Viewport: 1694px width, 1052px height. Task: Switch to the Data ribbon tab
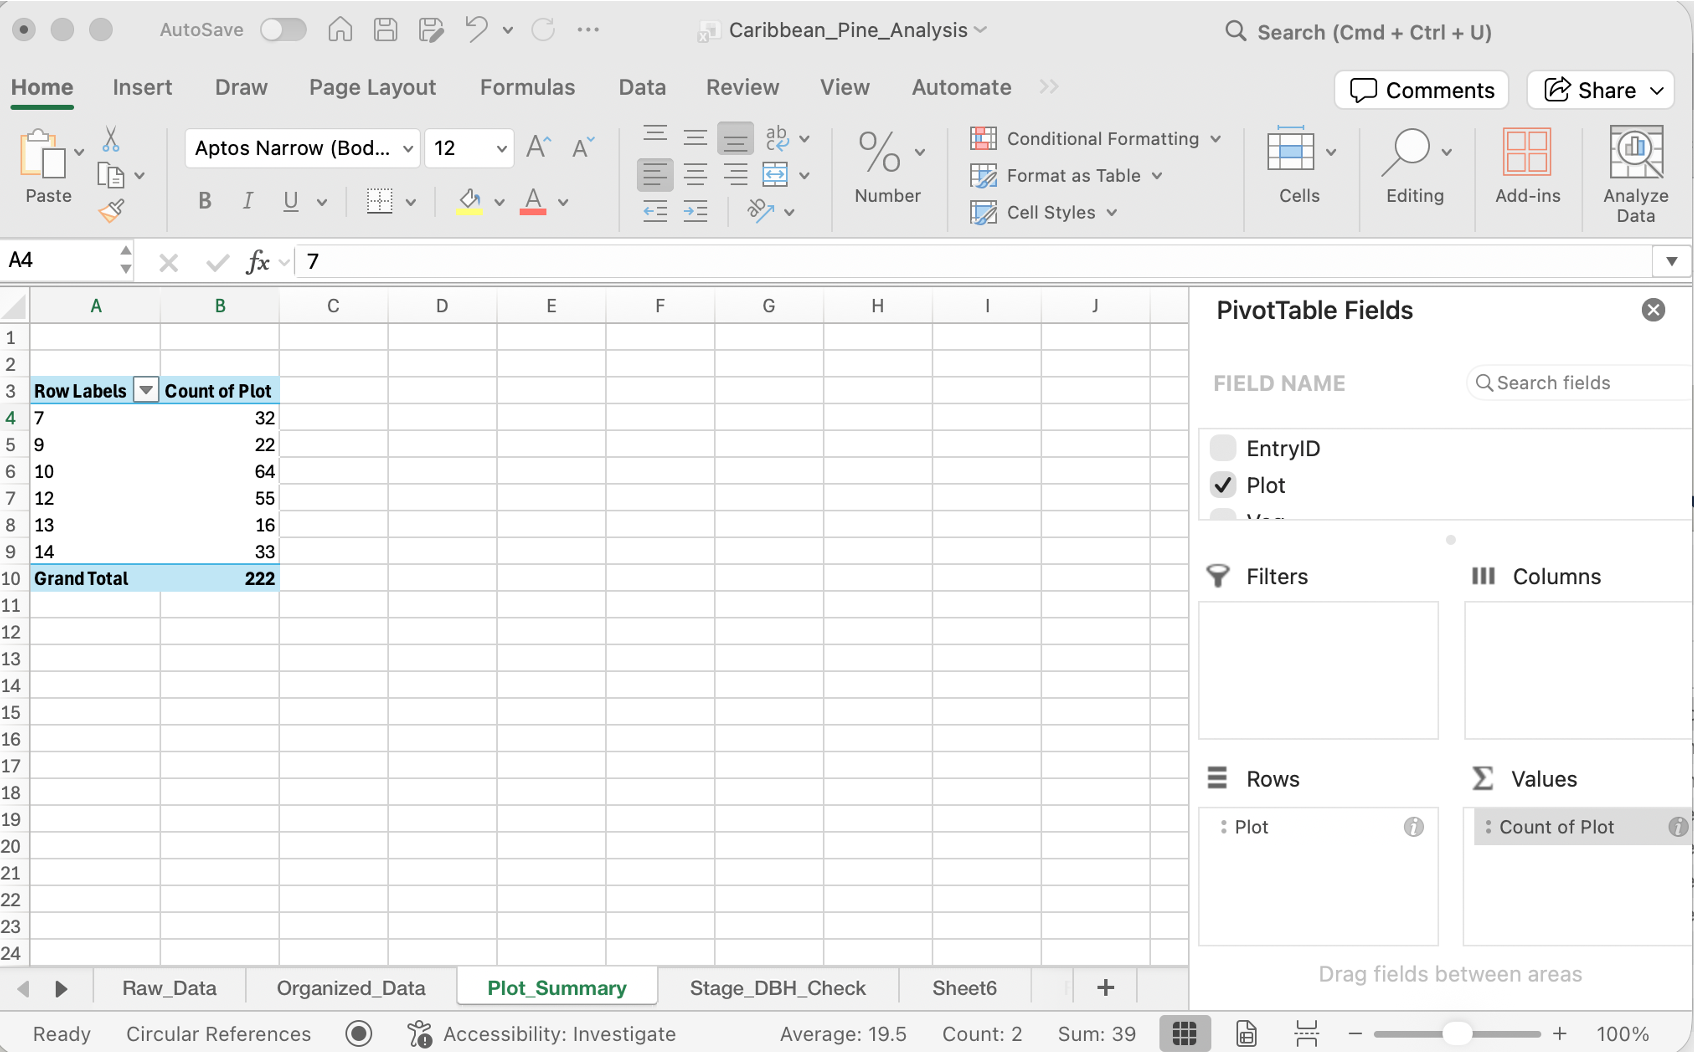tap(642, 87)
